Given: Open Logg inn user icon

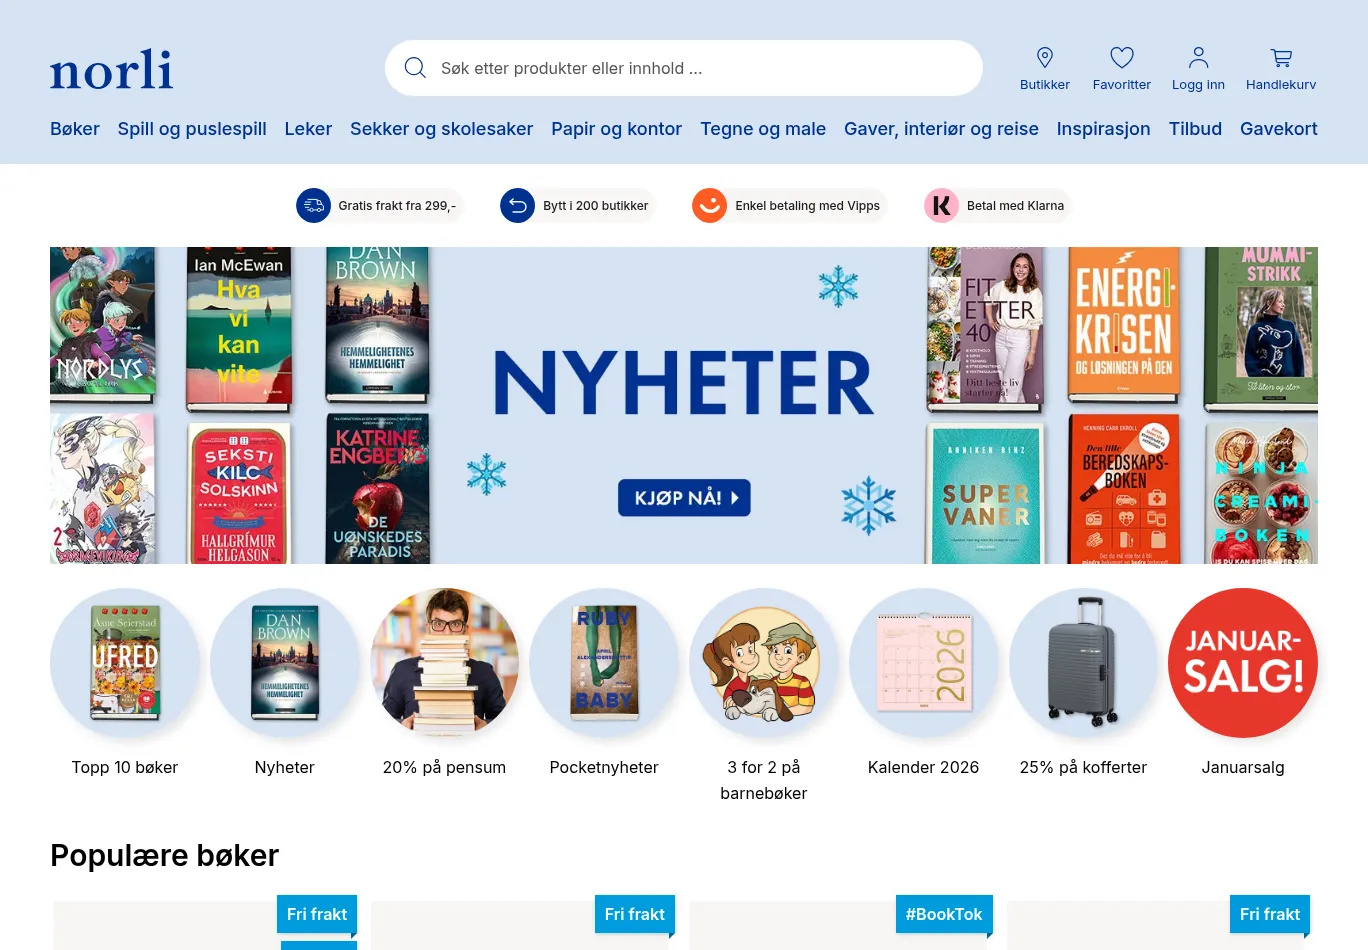Looking at the screenshot, I should tap(1198, 57).
